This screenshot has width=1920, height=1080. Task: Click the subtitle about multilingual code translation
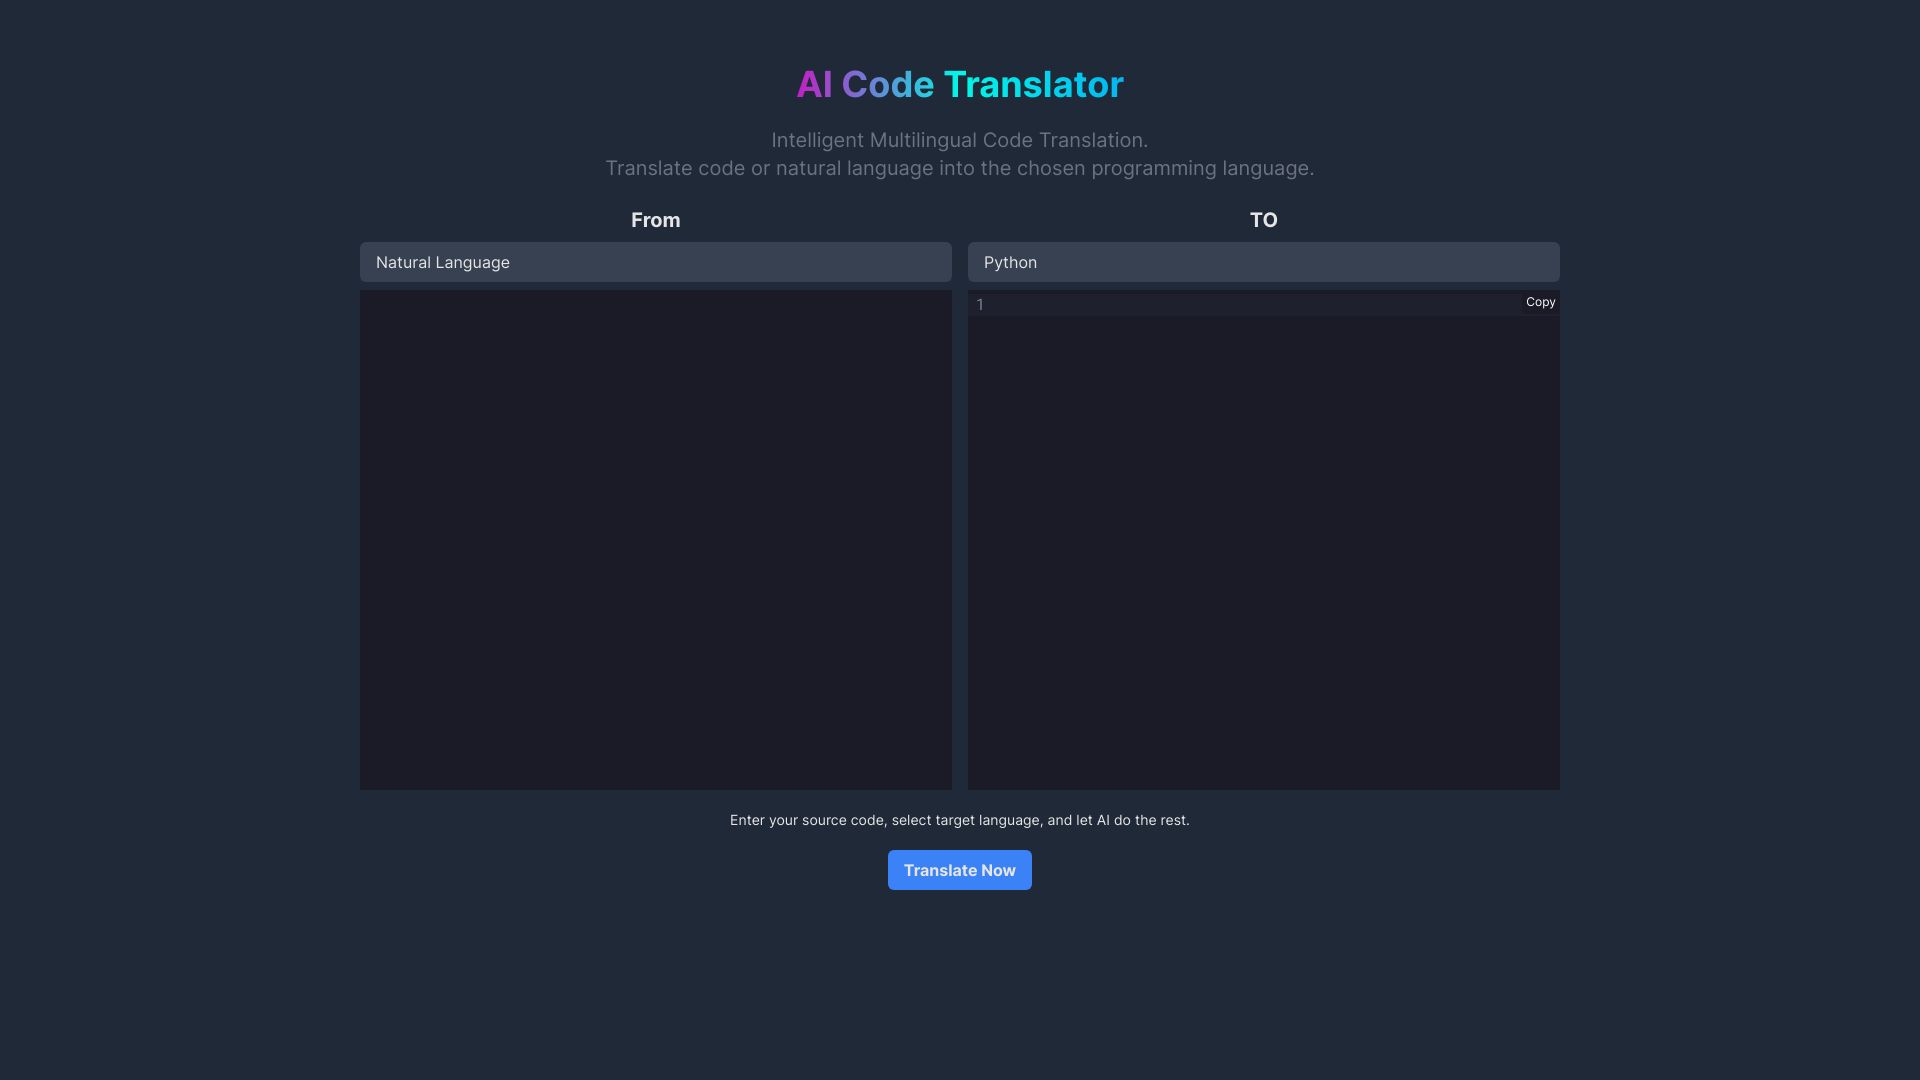[x=958, y=153]
